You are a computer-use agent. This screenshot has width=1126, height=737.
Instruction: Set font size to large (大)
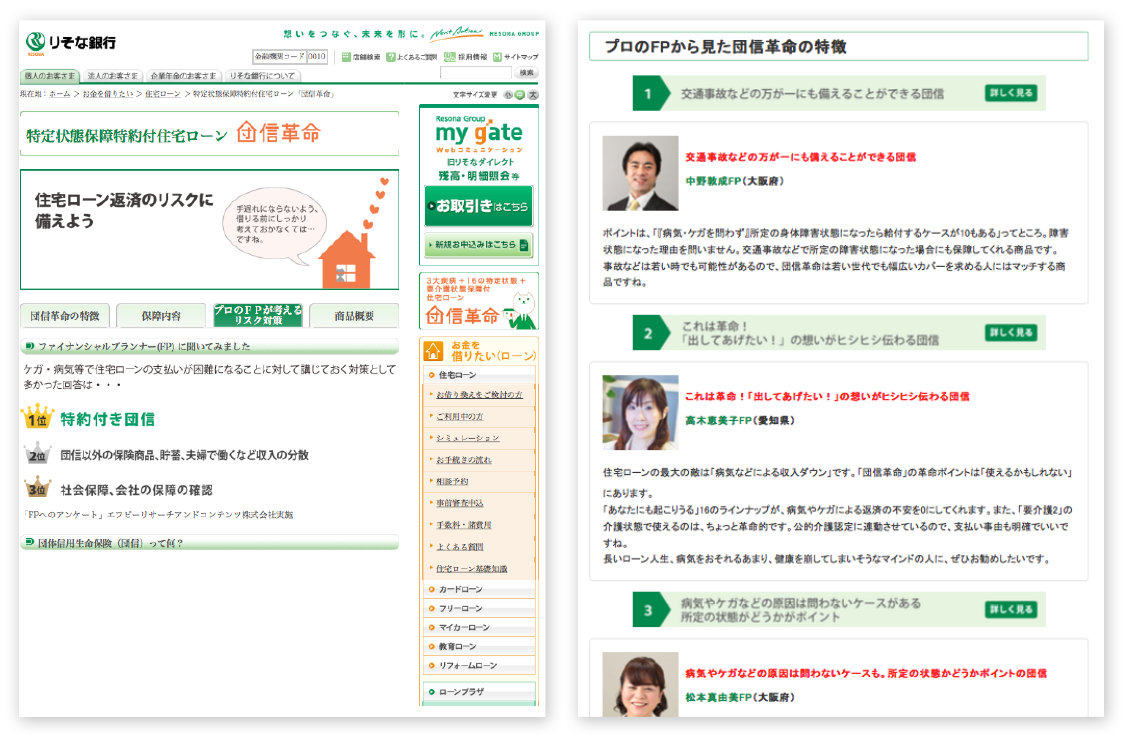533,95
